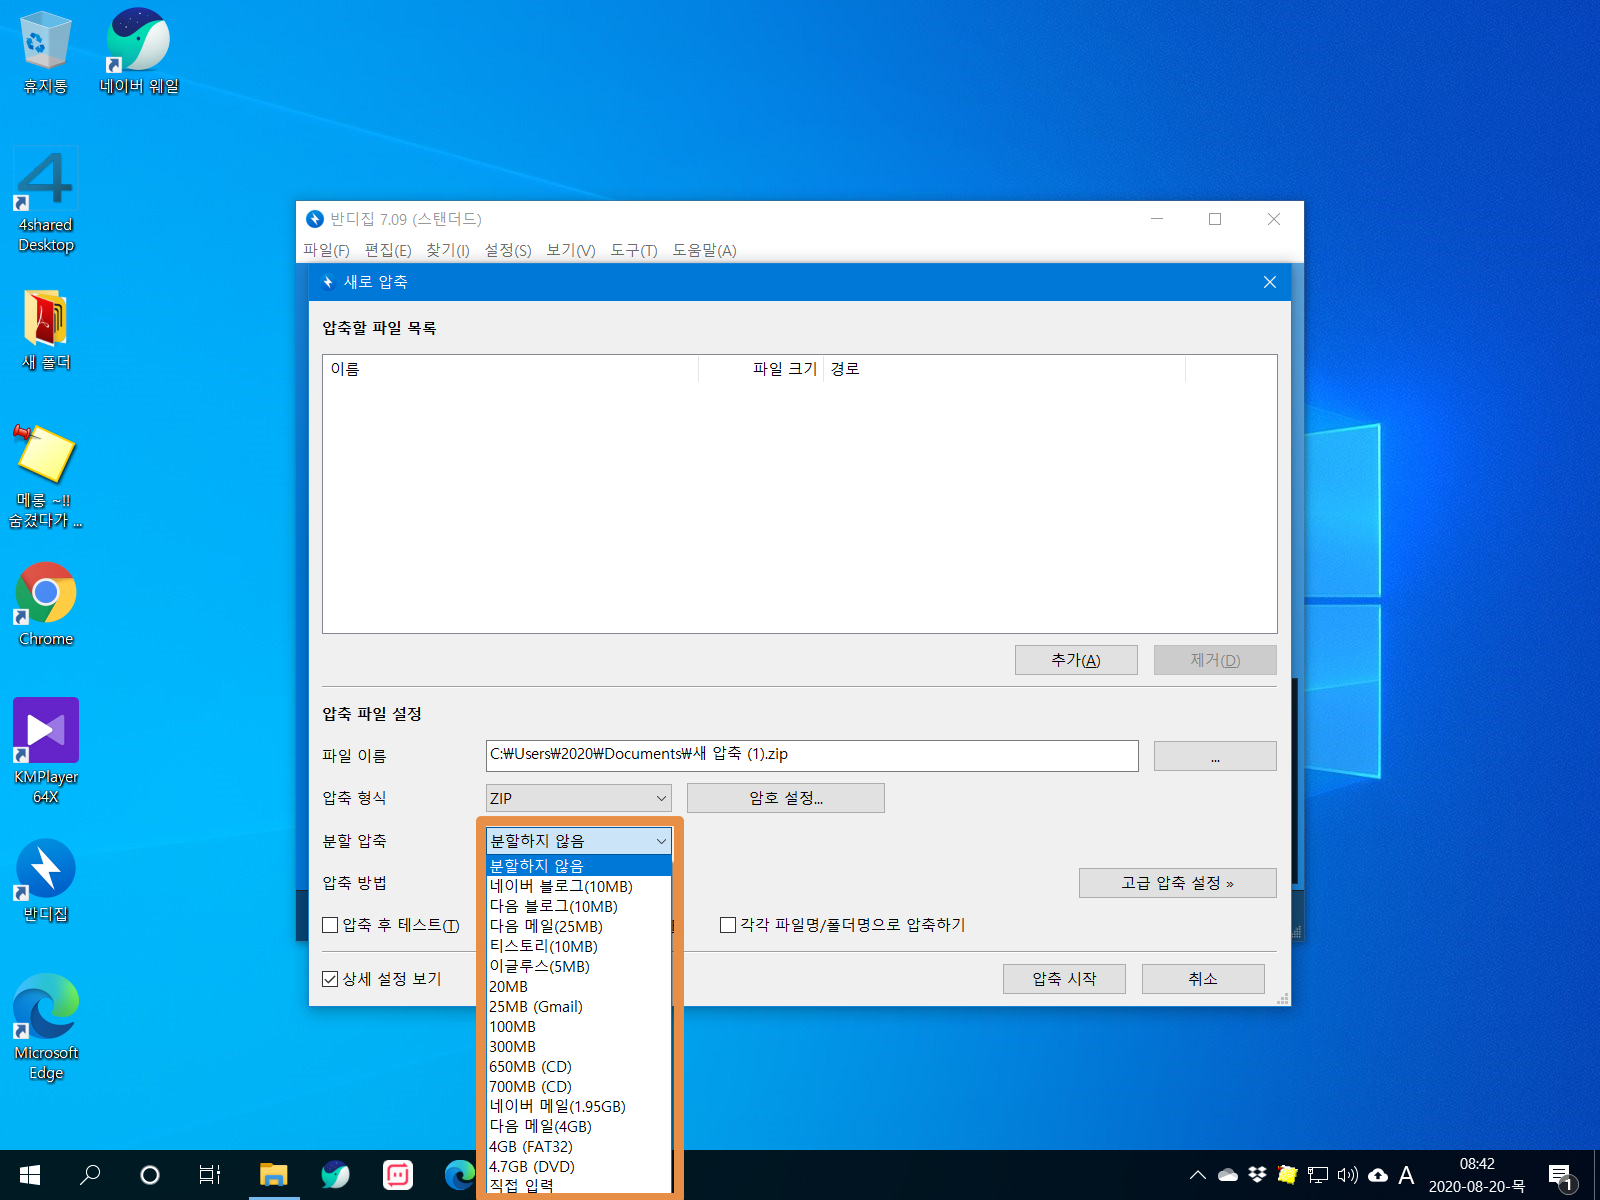This screenshot has width=1600, height=1200.
Task: Open Naver Whale on taskbar
Action: tap(335, 1175)
